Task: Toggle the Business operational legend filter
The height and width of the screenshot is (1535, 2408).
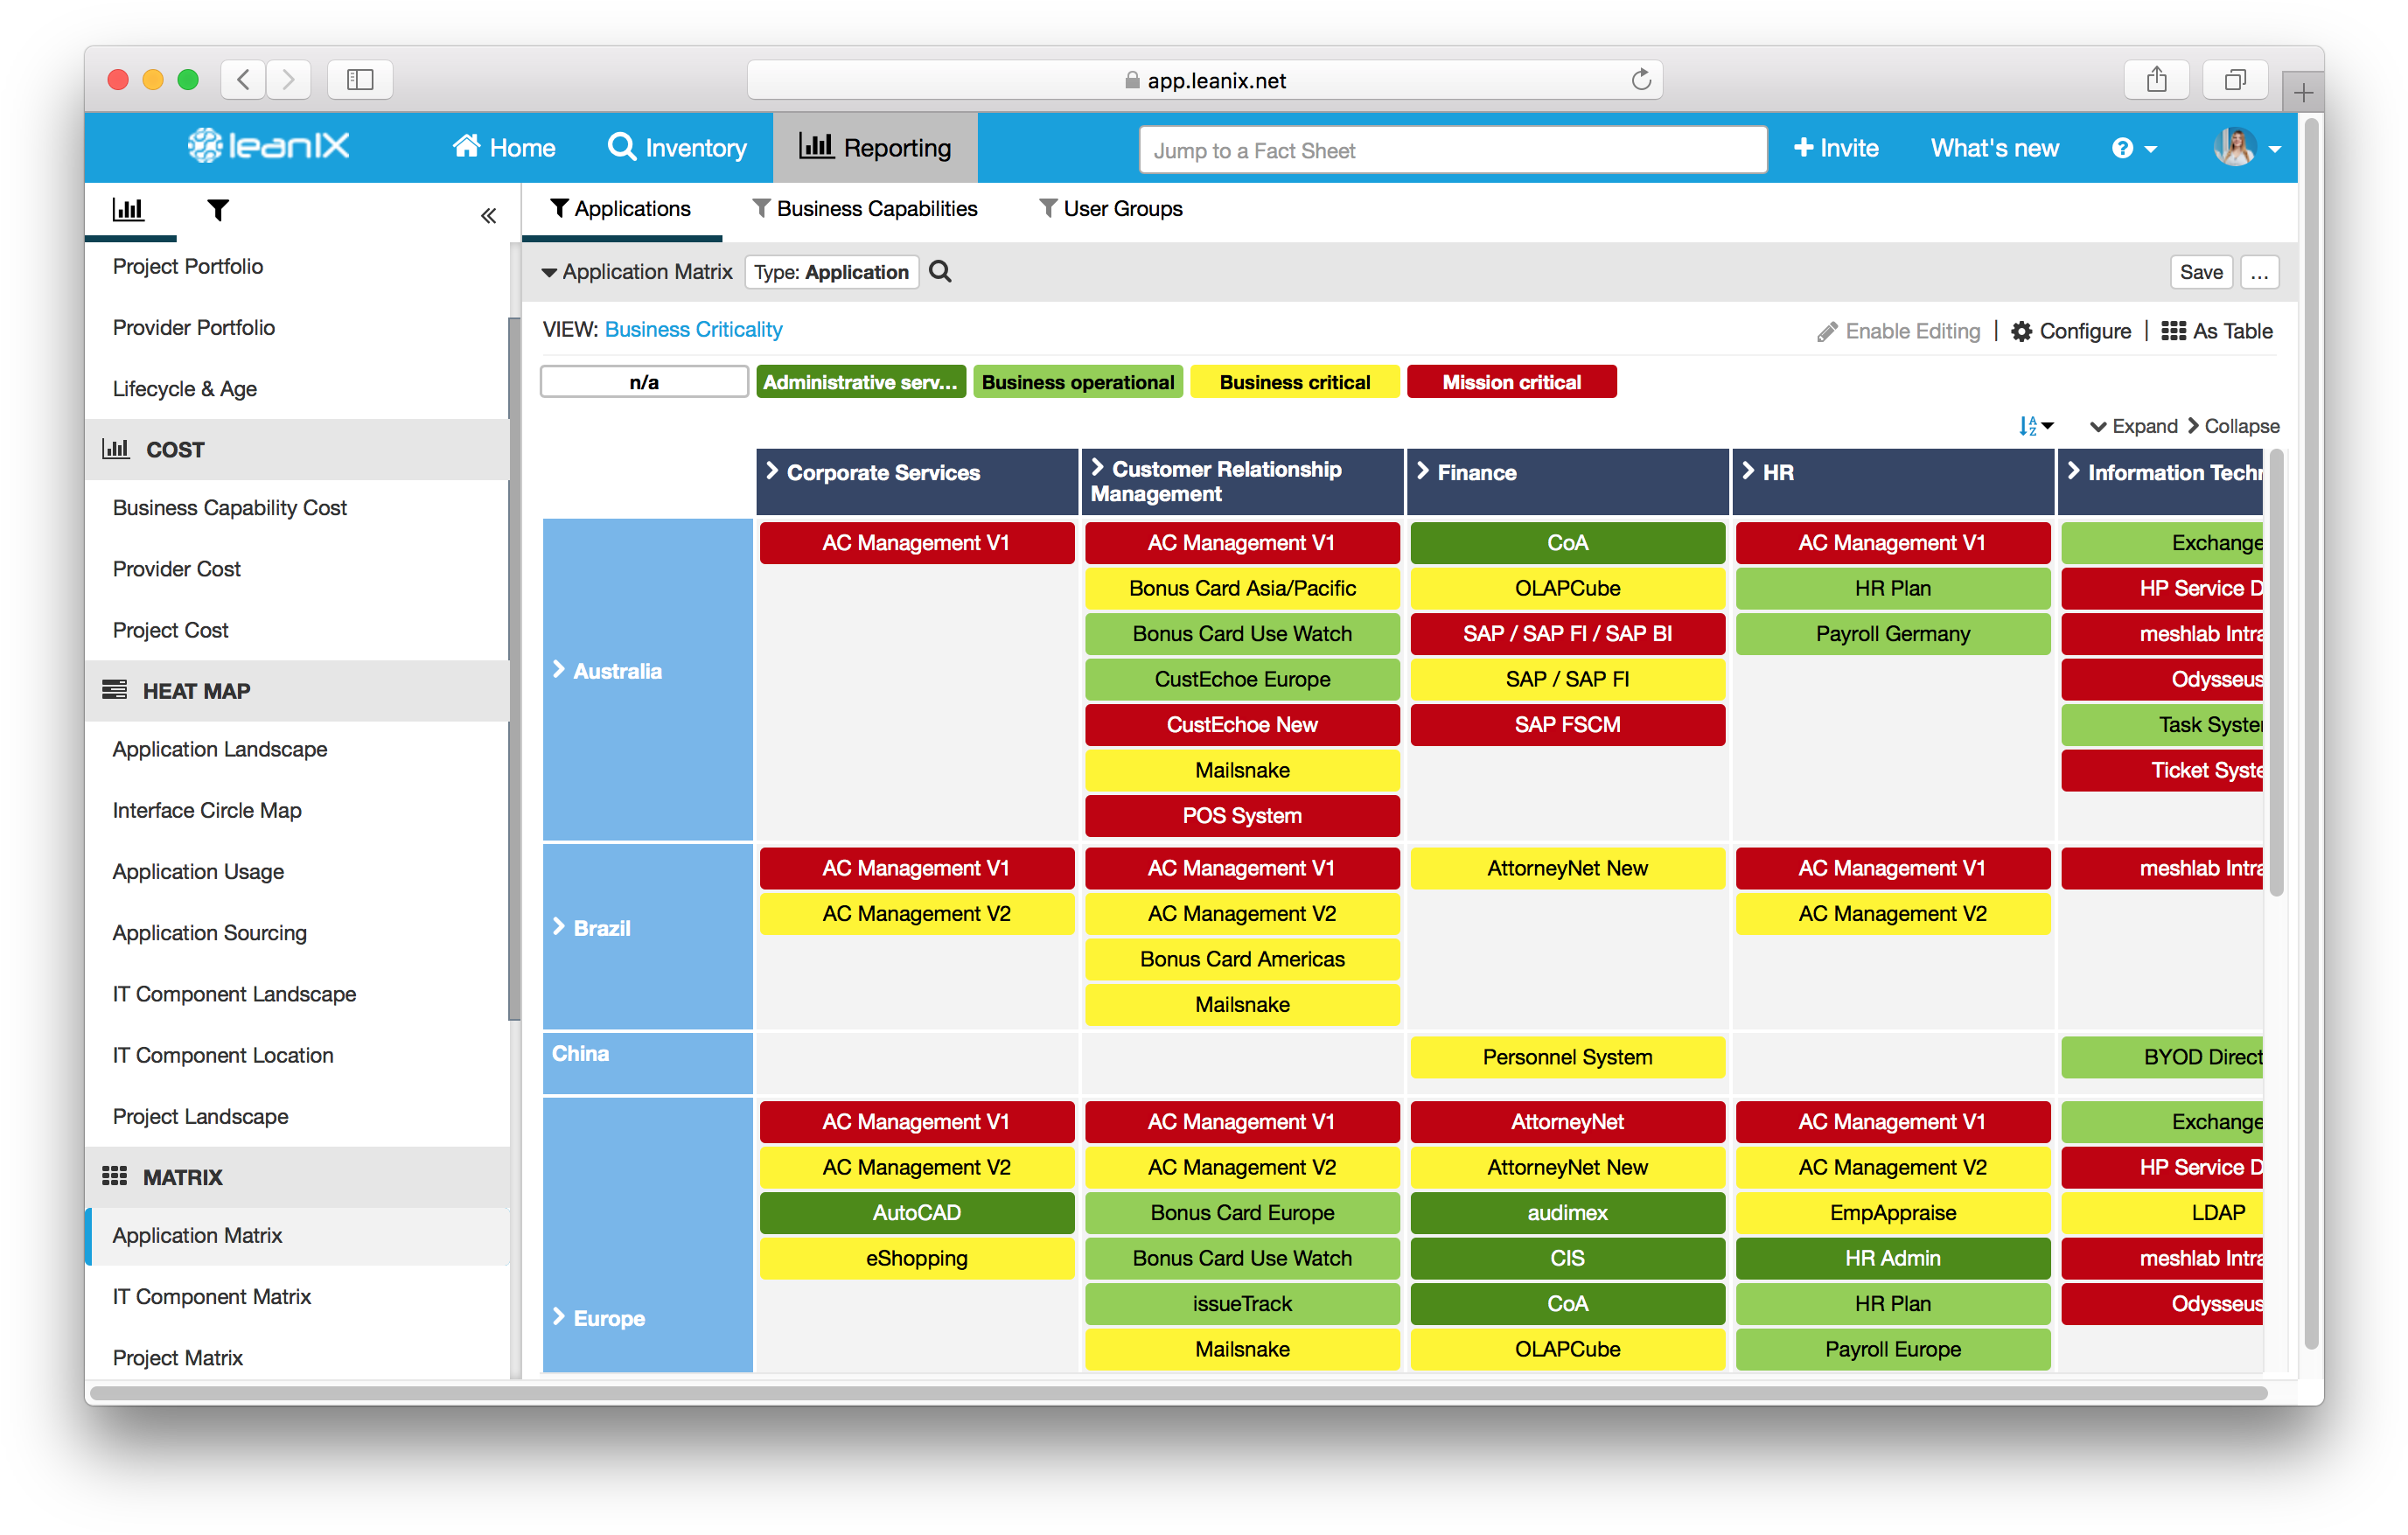Action: point(1077,381)
